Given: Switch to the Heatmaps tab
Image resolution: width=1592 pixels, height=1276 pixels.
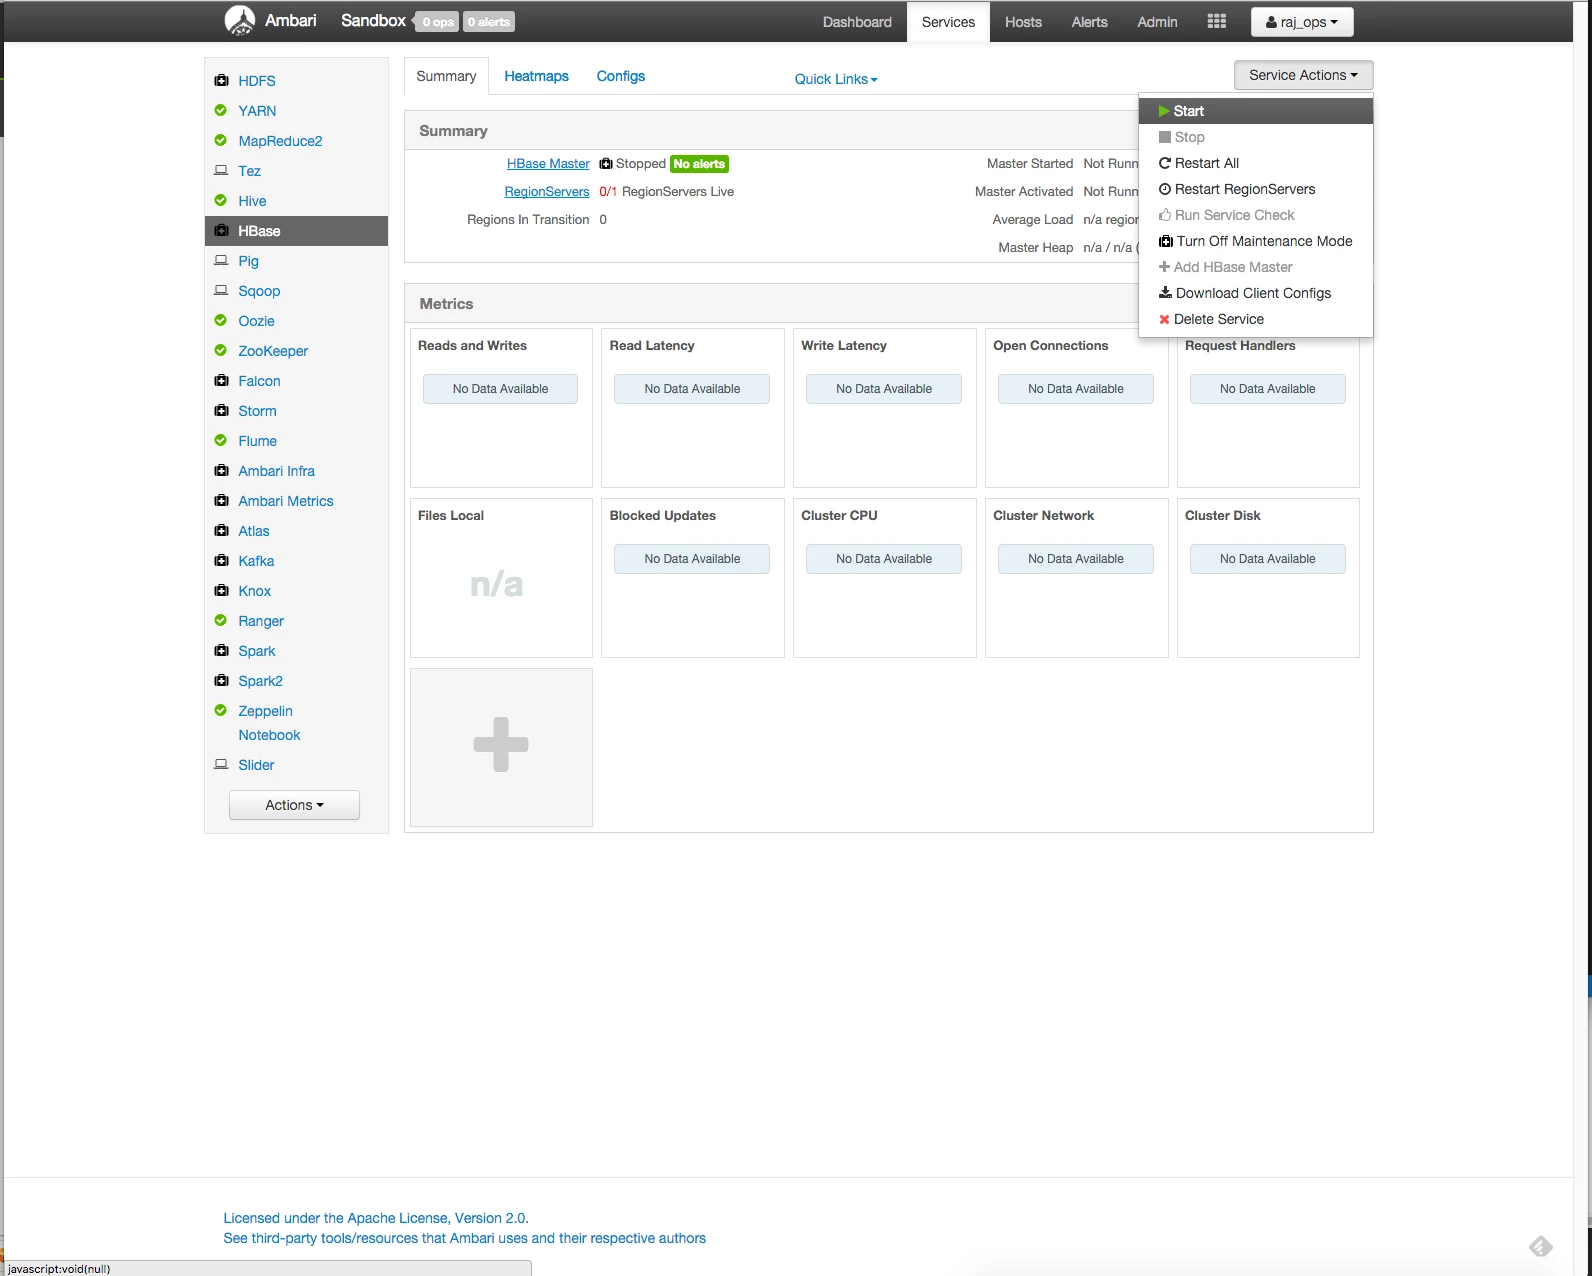Looking at the screenshot, I should (x=536, y=76).
